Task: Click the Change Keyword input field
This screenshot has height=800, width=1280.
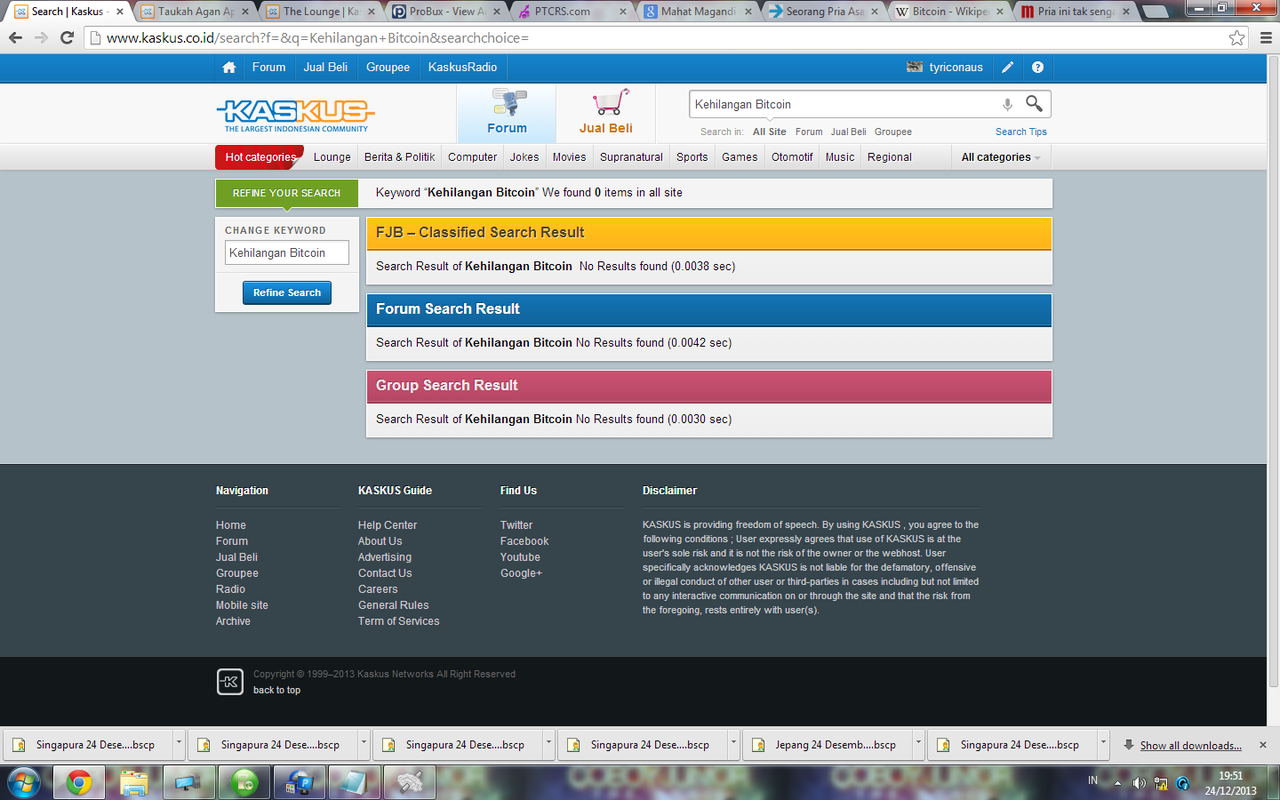Action: coord(287,253)
